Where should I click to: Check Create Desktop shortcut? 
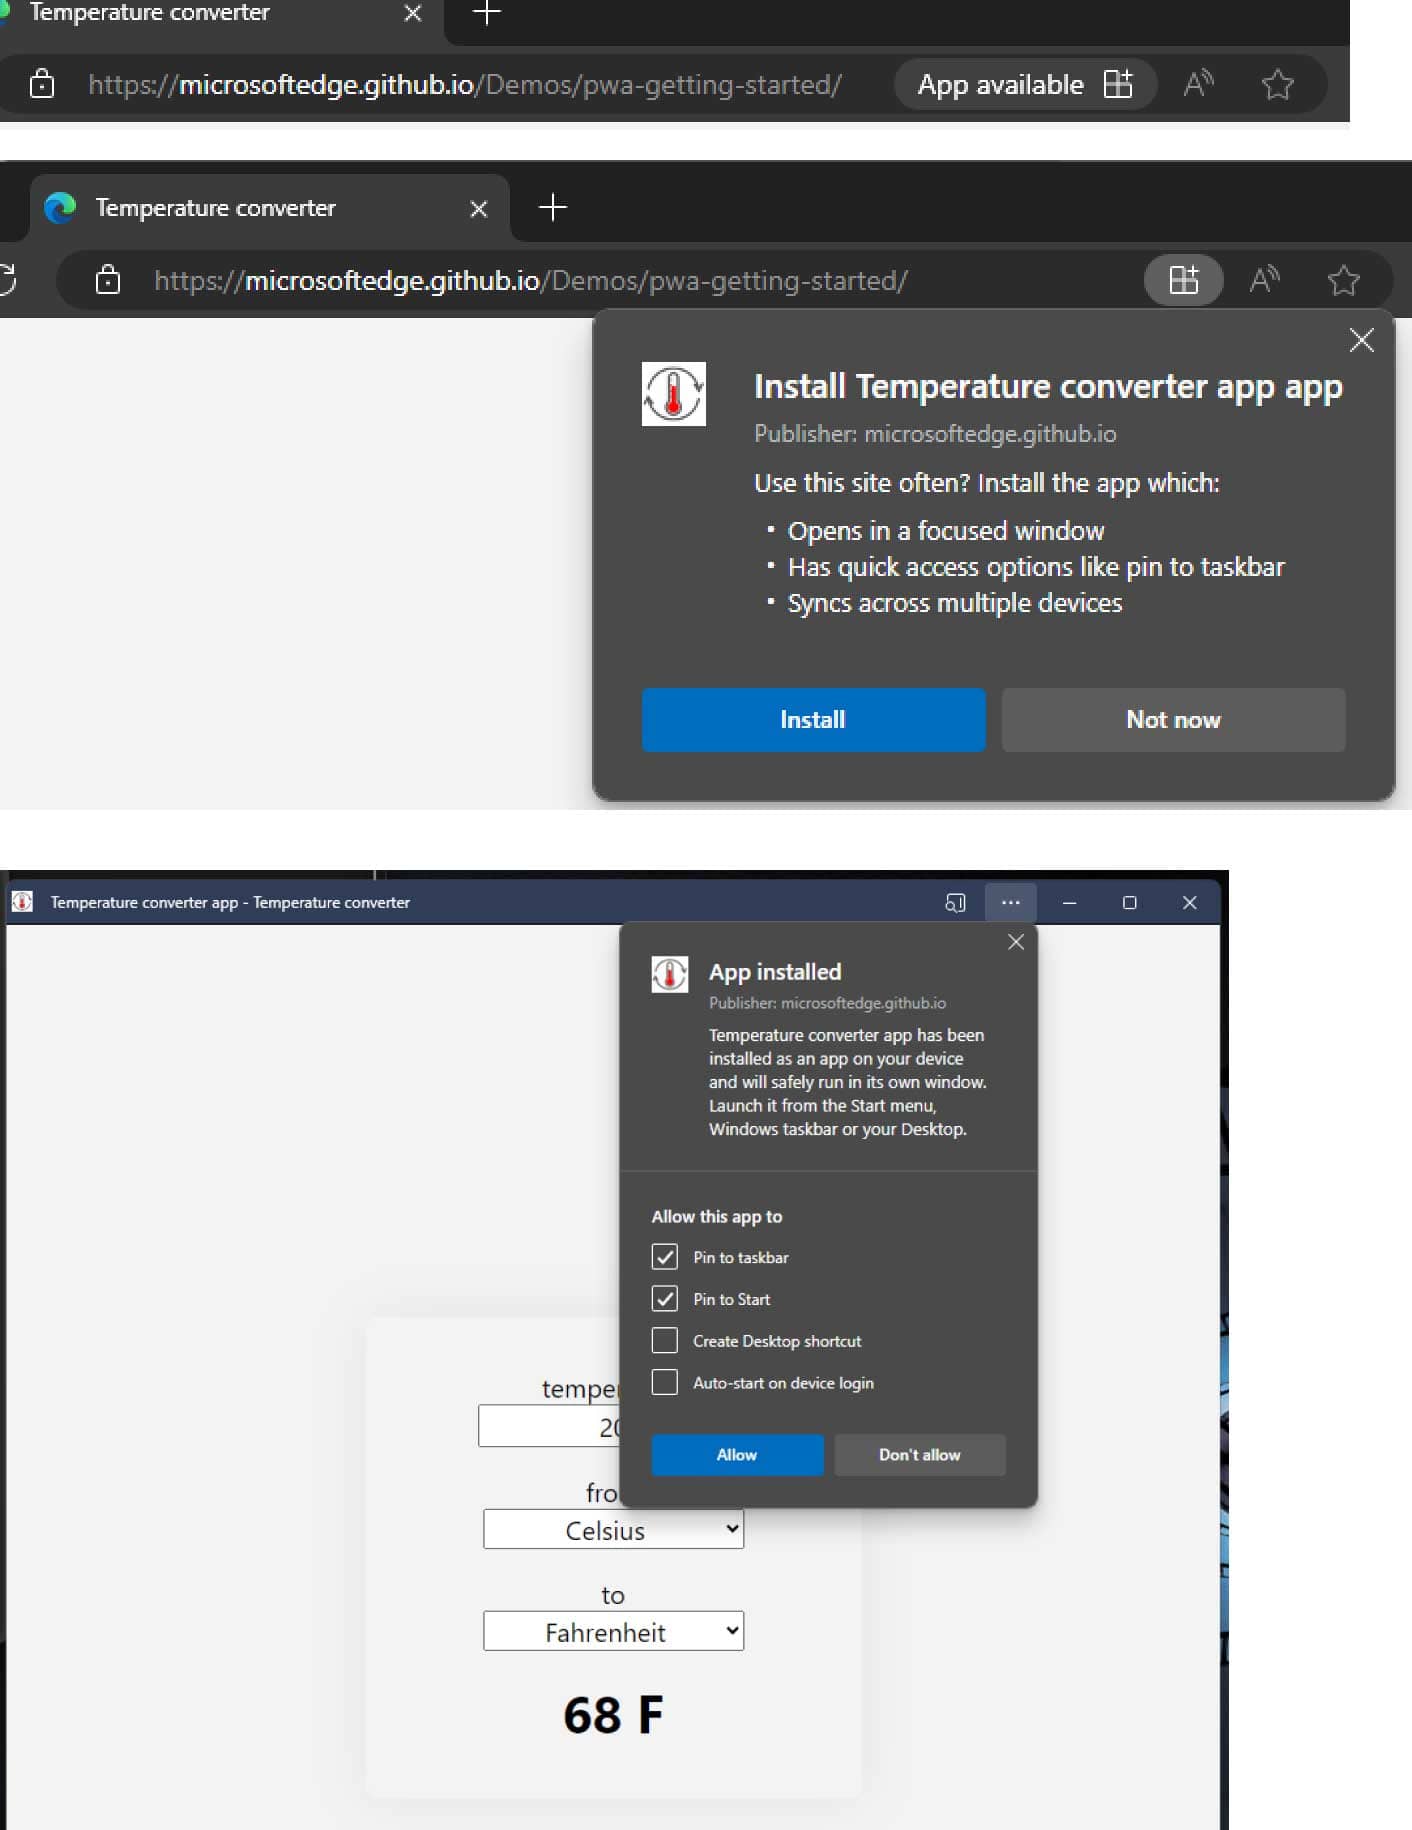click(x=664, y=1340)
